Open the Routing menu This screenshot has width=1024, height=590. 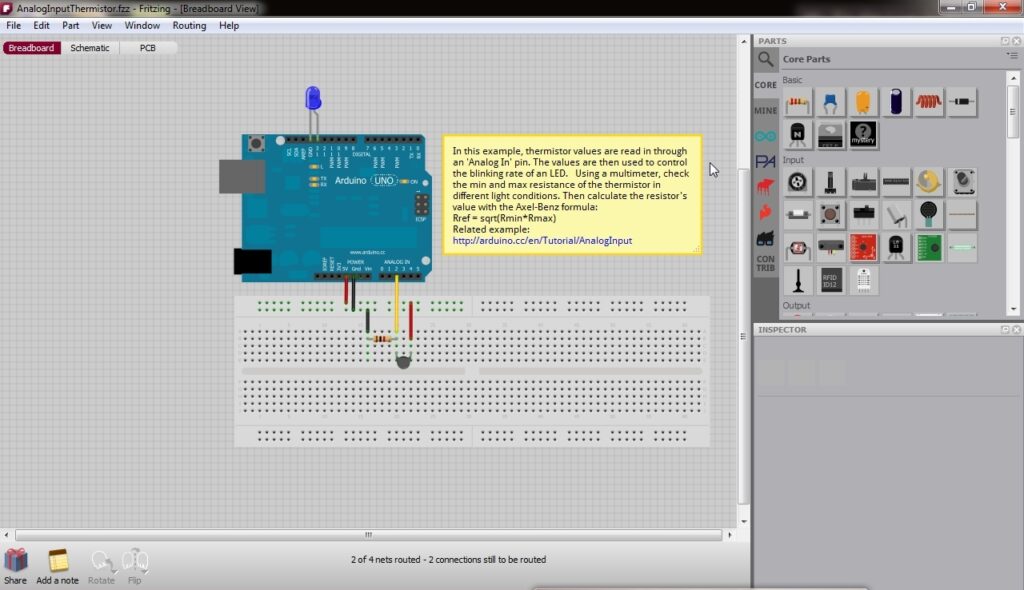[189, 25]
